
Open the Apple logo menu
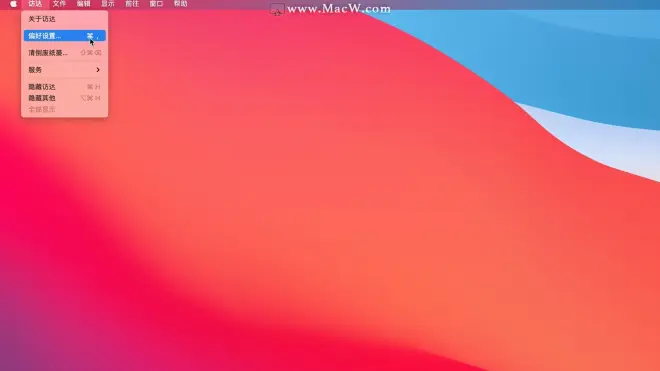click(13, 4)
